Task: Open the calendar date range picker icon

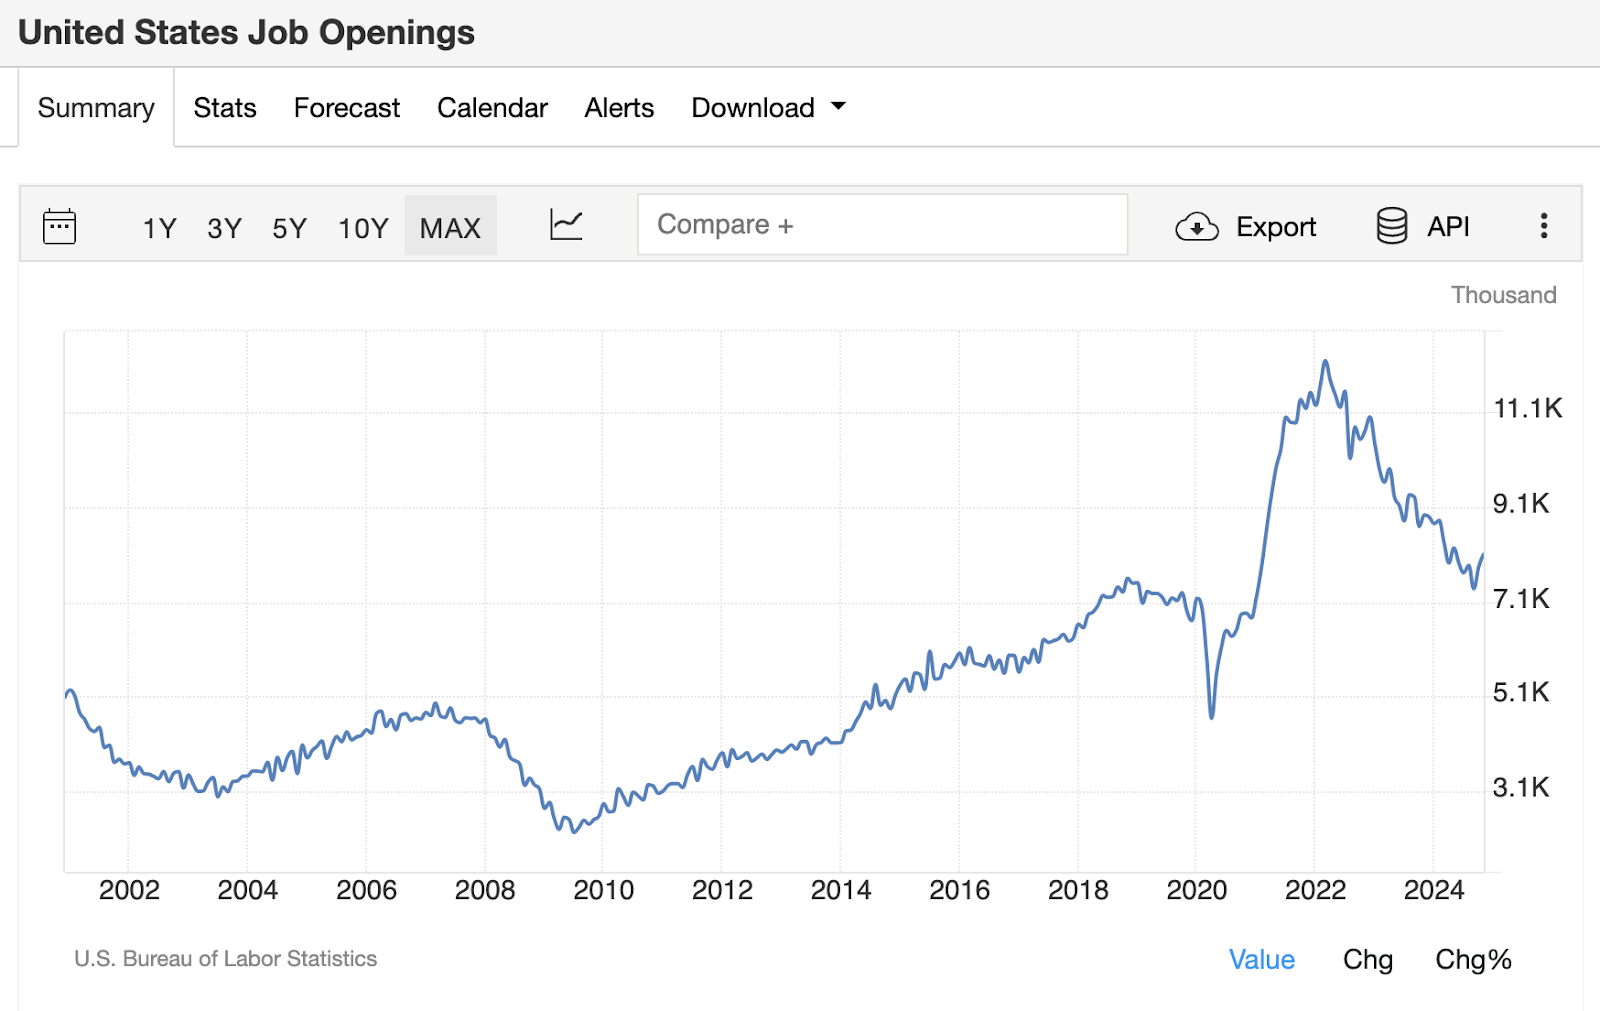Action: coord(60,227)
